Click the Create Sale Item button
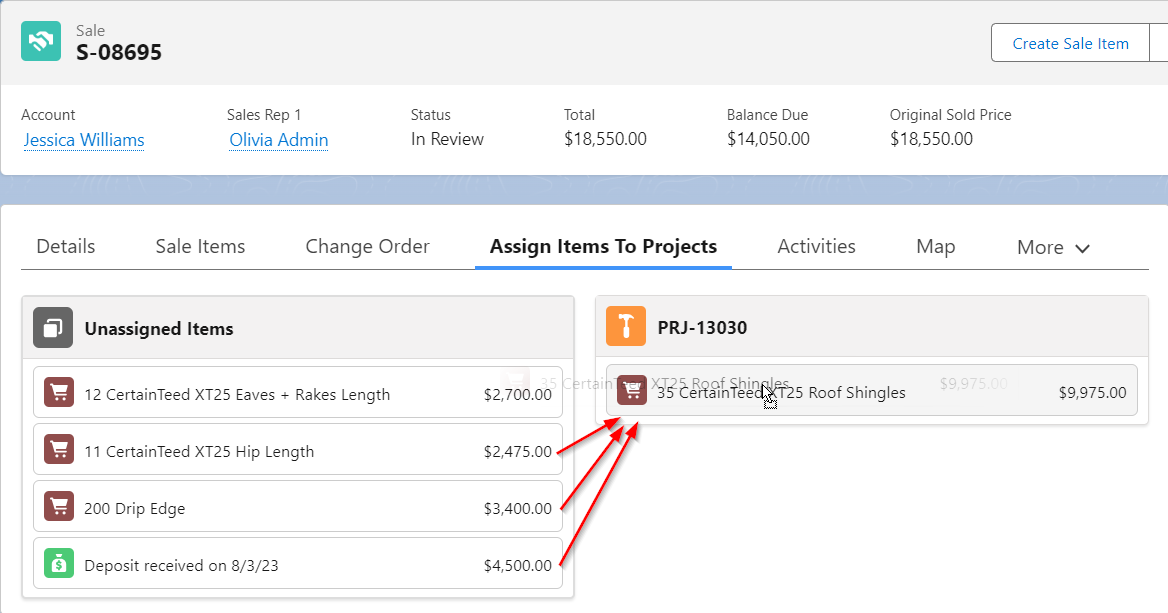The width and height of the screenshot is (1168, 613). (x=1070, y=43)
